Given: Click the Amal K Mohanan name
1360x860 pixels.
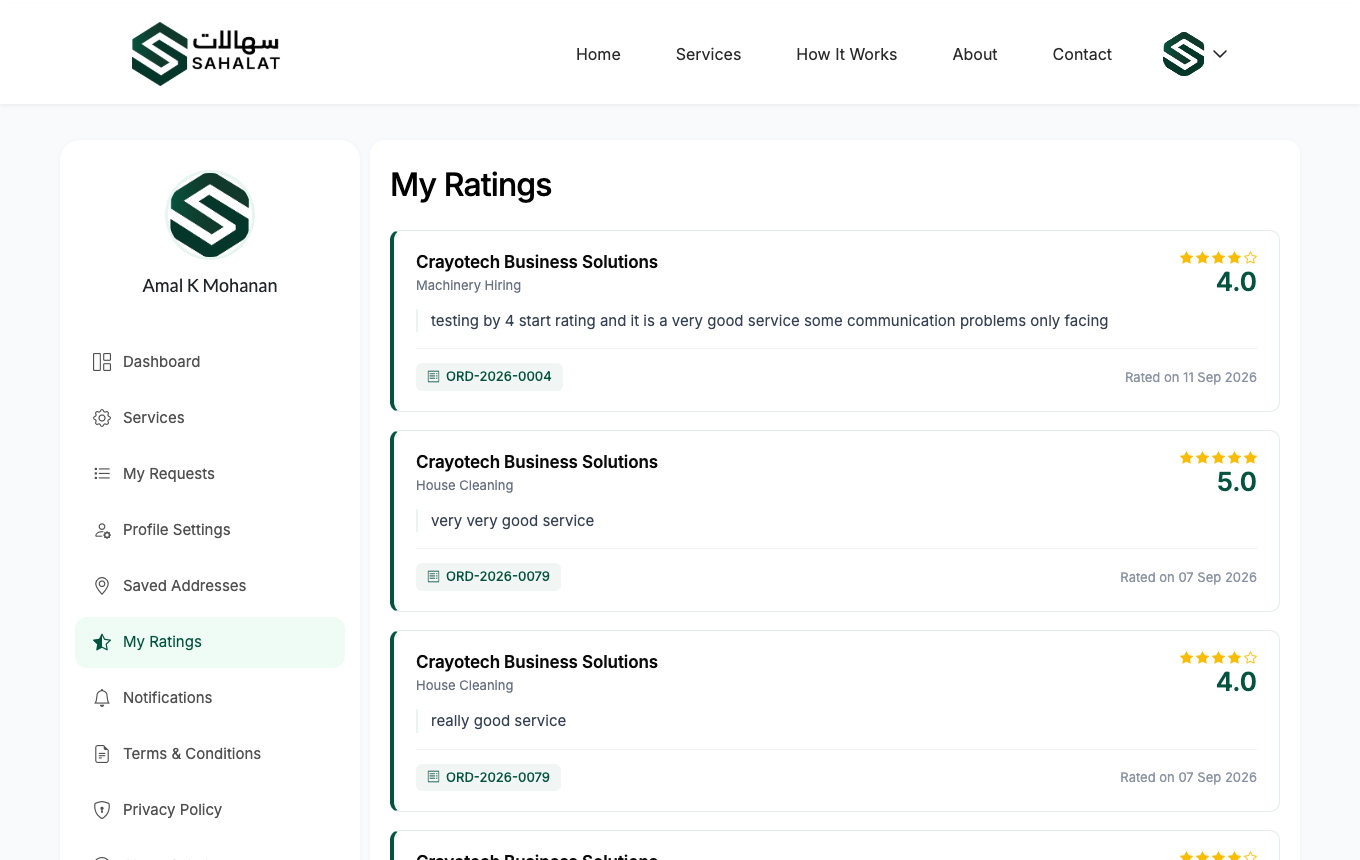Looking at the screenshot, I should click(x=210, y=286).
